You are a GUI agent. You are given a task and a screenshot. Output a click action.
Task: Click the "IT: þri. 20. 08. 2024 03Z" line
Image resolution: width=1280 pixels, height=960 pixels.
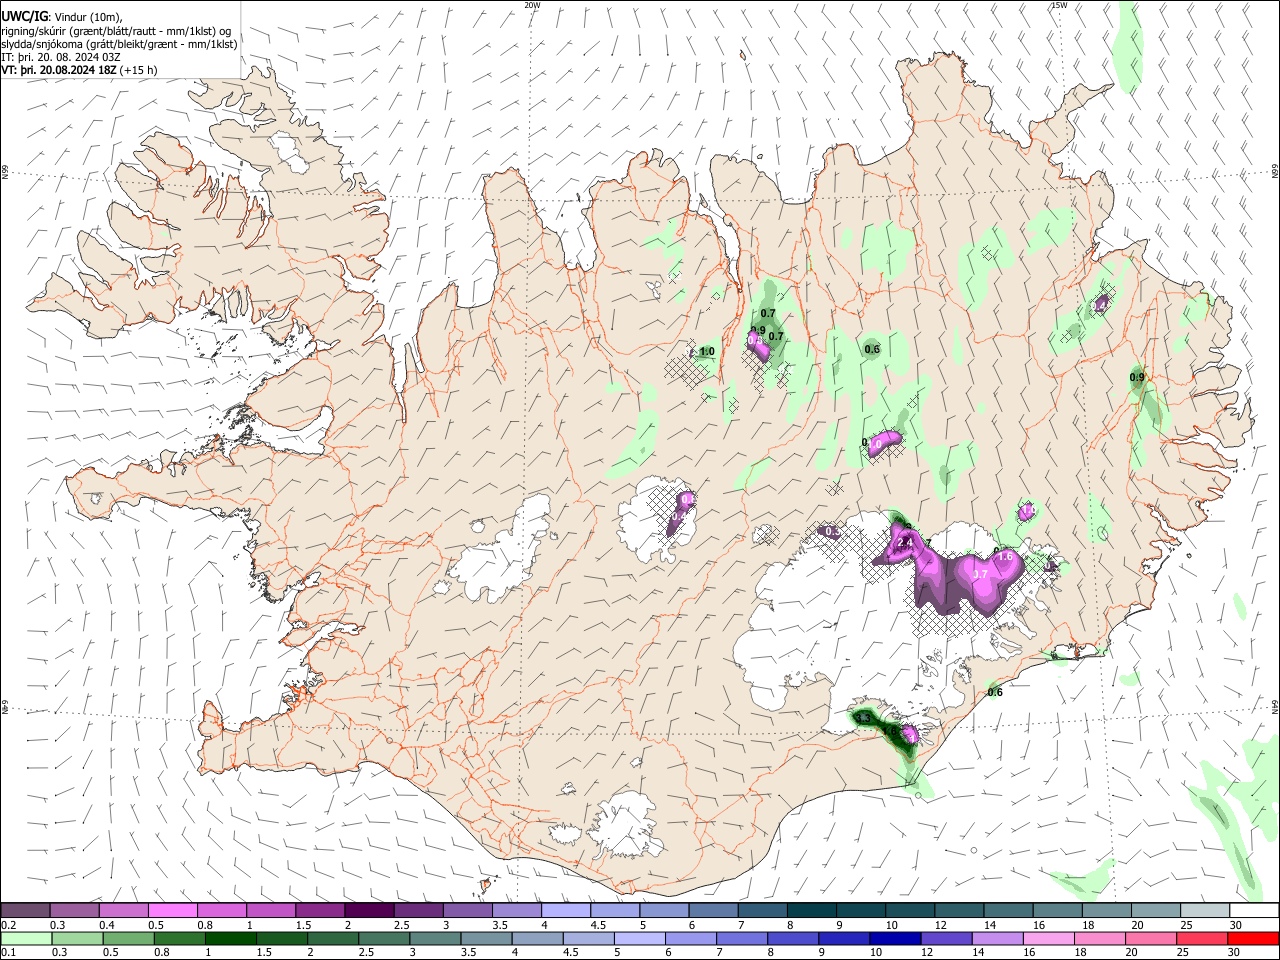click(x=61, y=57)
